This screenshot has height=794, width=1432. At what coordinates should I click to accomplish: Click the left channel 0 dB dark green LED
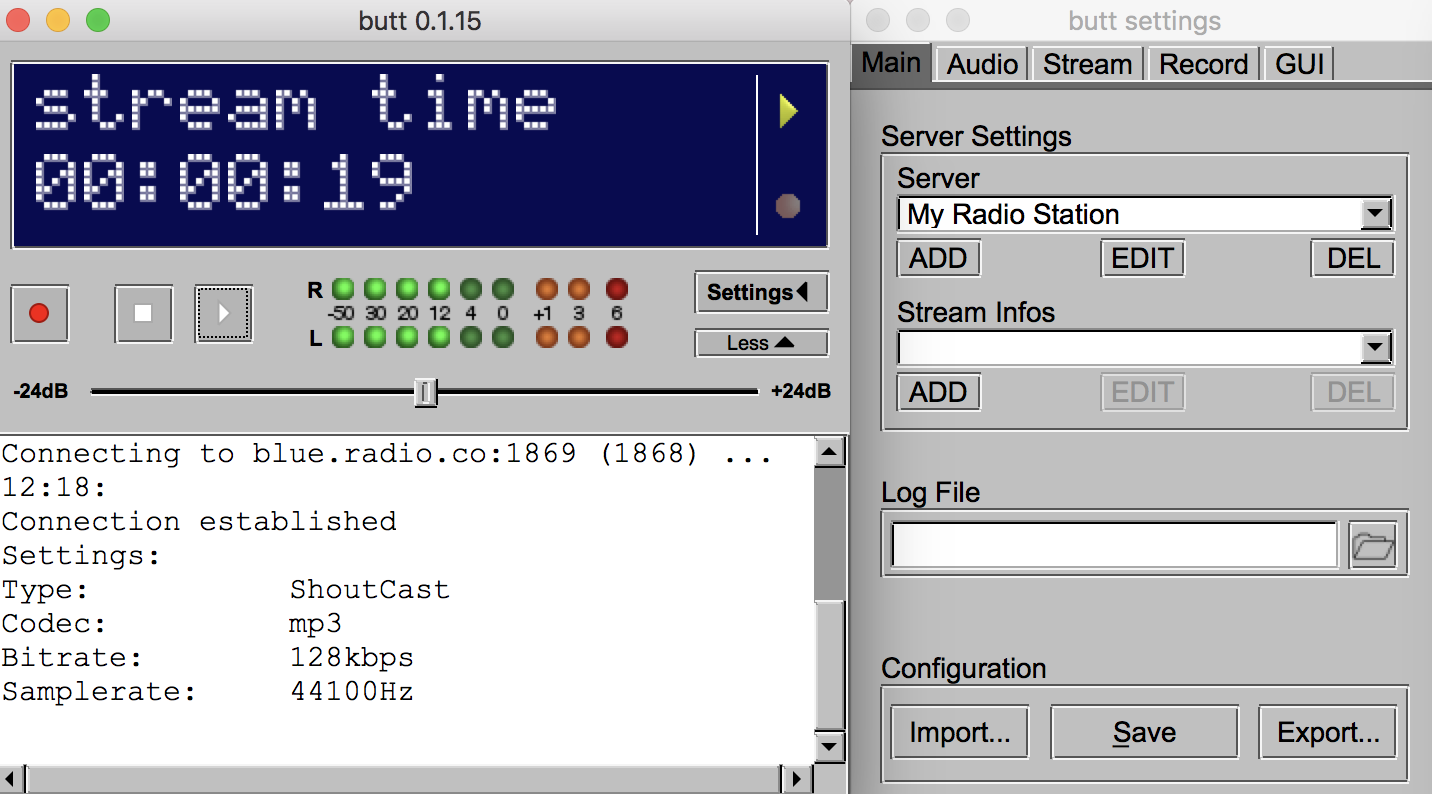pyautogui.click(x=503, y=337)
